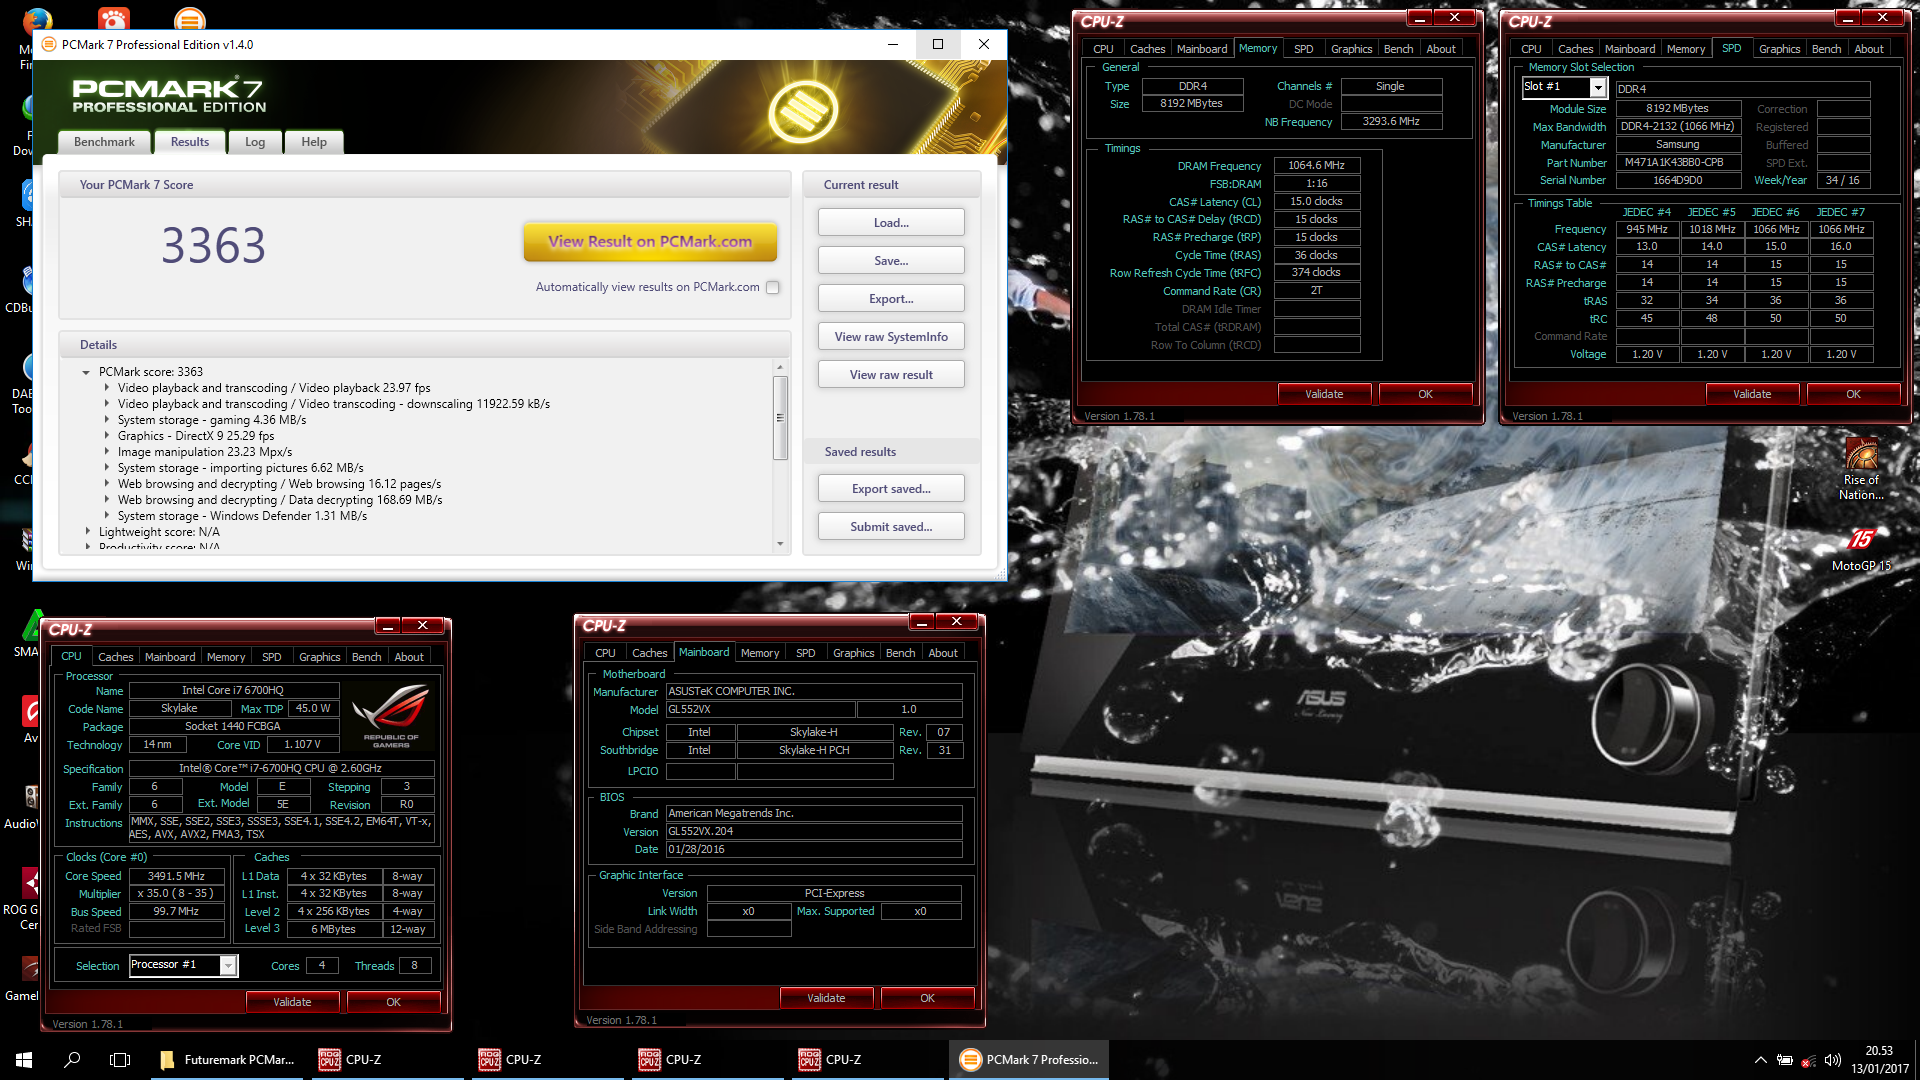This screenshot has height=1080, width=1920.
Task: Click View raw SystemInfo button
Action: click(x=891, y=337)
